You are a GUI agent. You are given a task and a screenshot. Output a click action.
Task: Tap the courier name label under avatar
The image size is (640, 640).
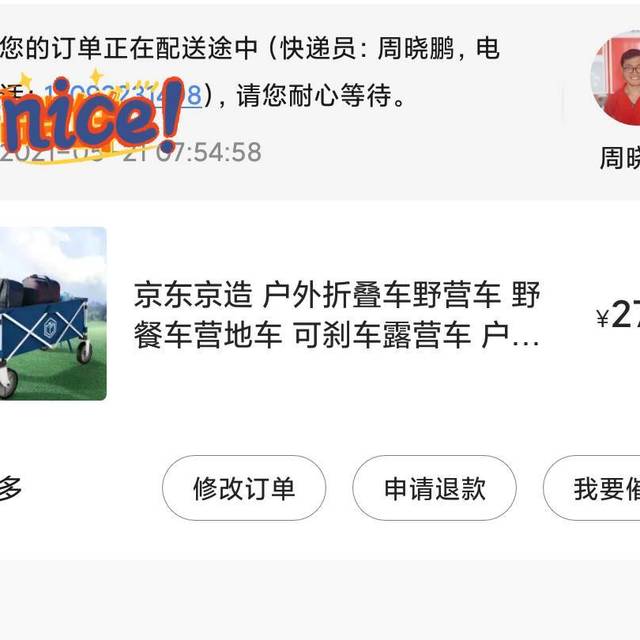(620, 158)
